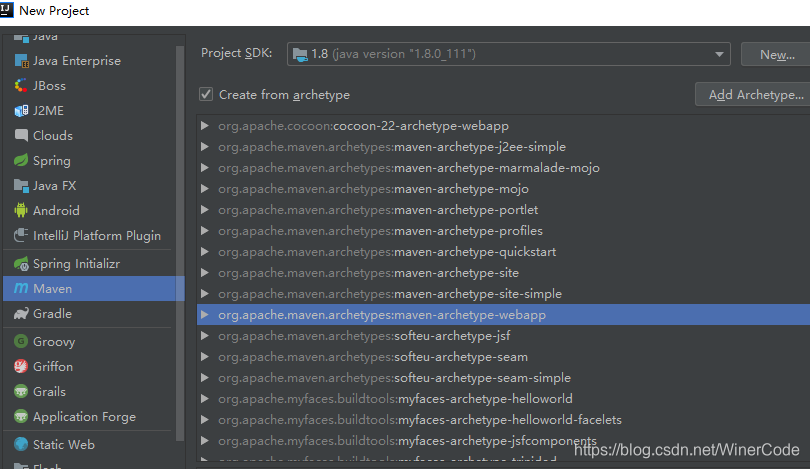Uncheck Create from archetype checkbox
This screenshot has width=810, height=469.
206,94
